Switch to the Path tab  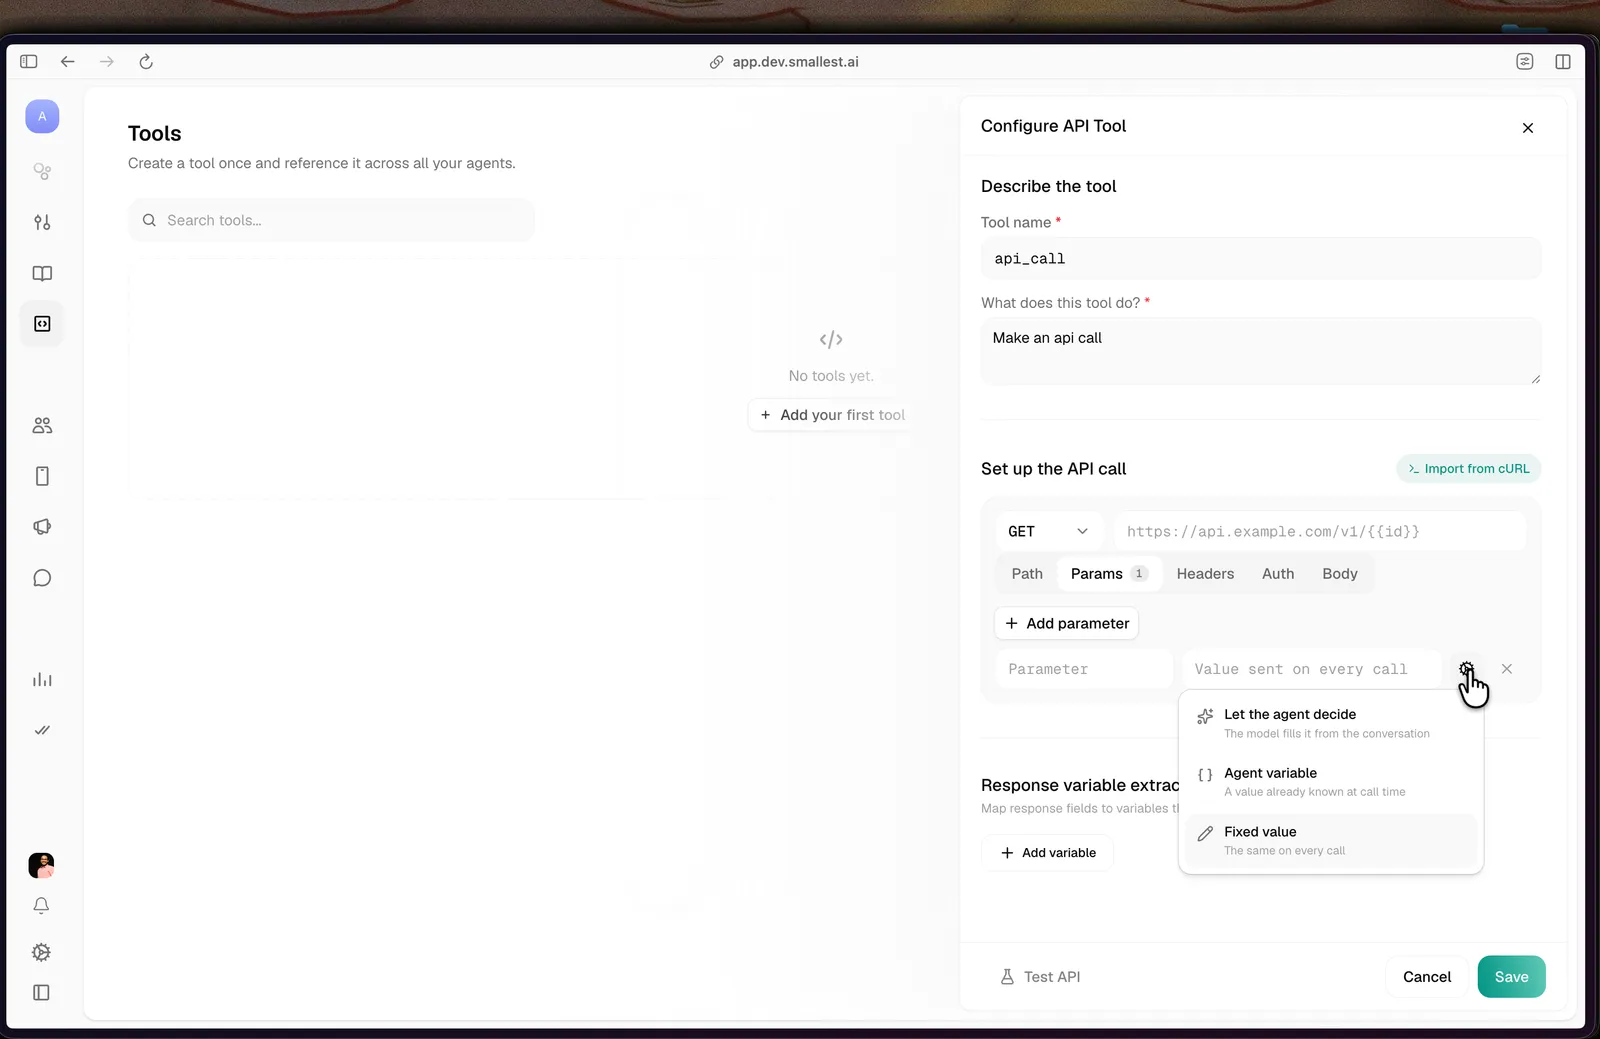[1027, 574]
